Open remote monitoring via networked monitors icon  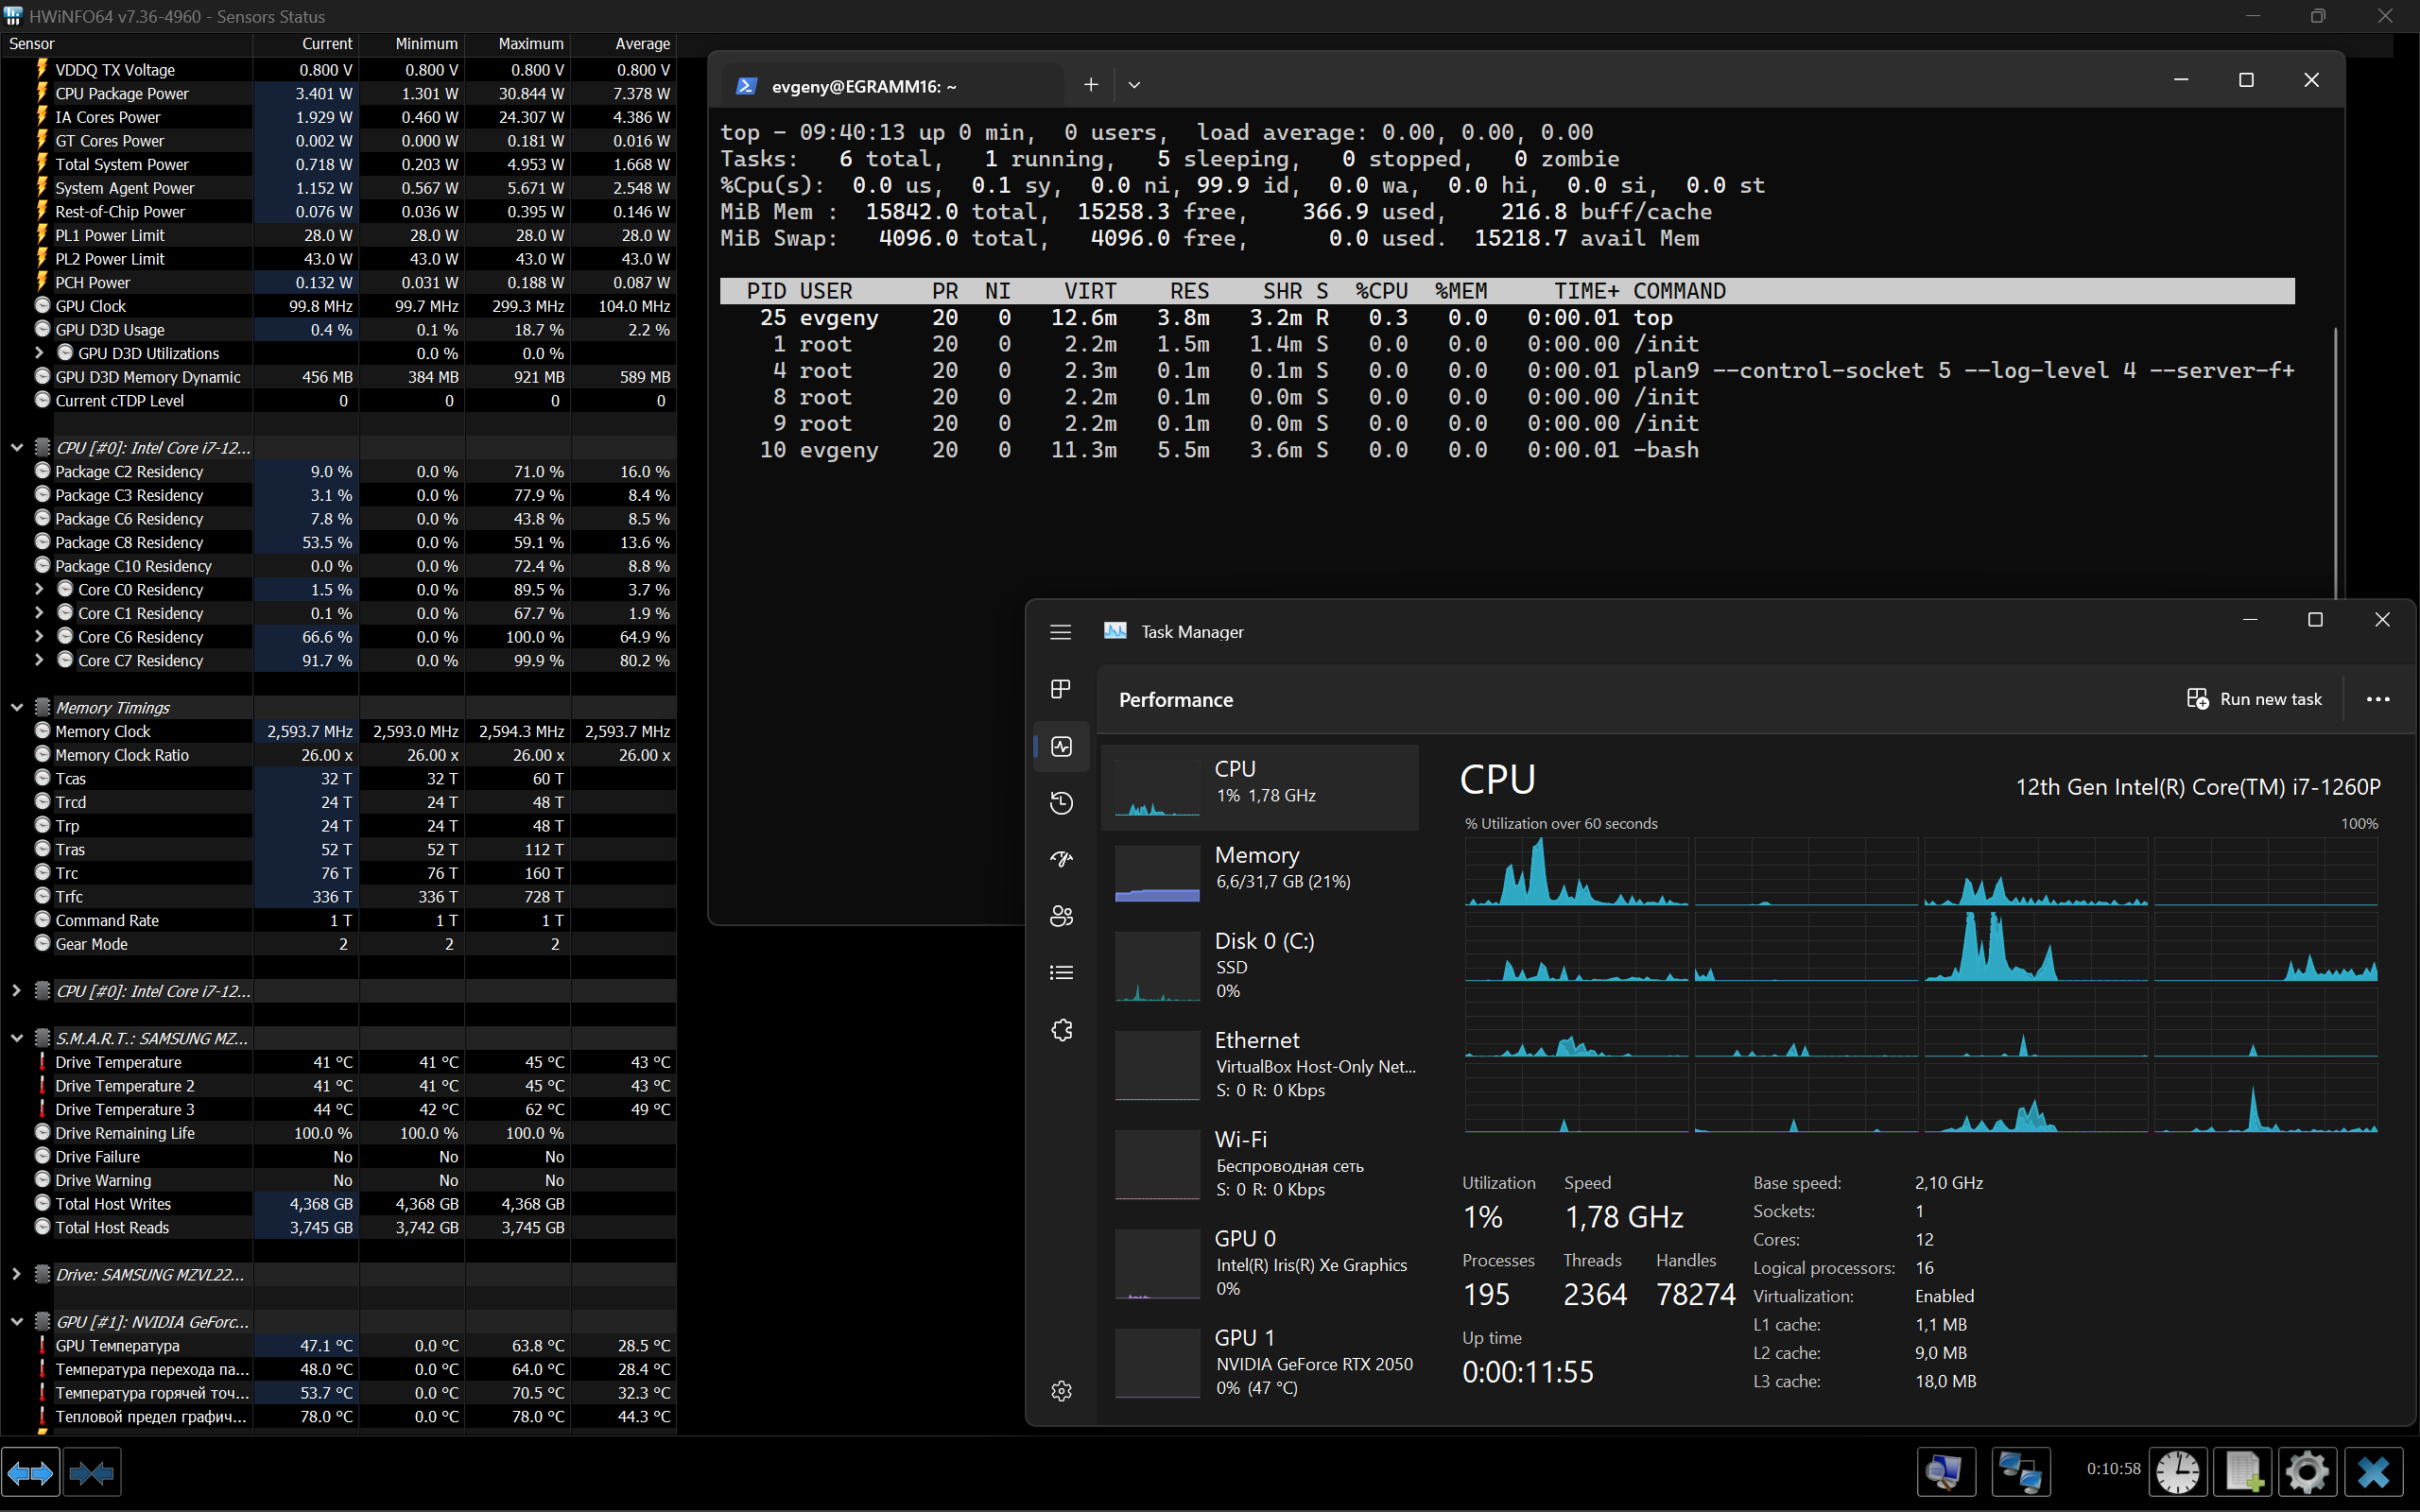[2019, 1471]
